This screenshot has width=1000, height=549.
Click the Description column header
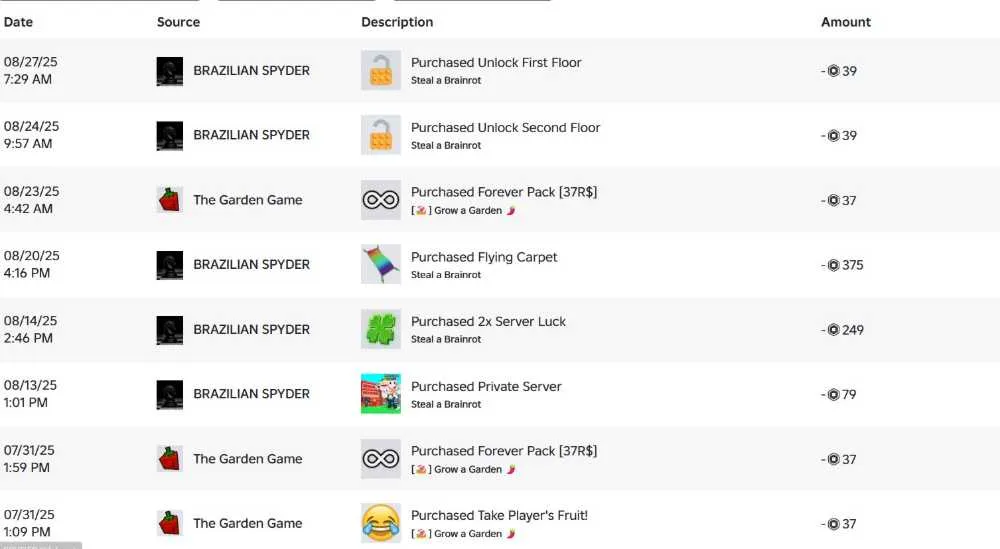[x=397, y=22]
